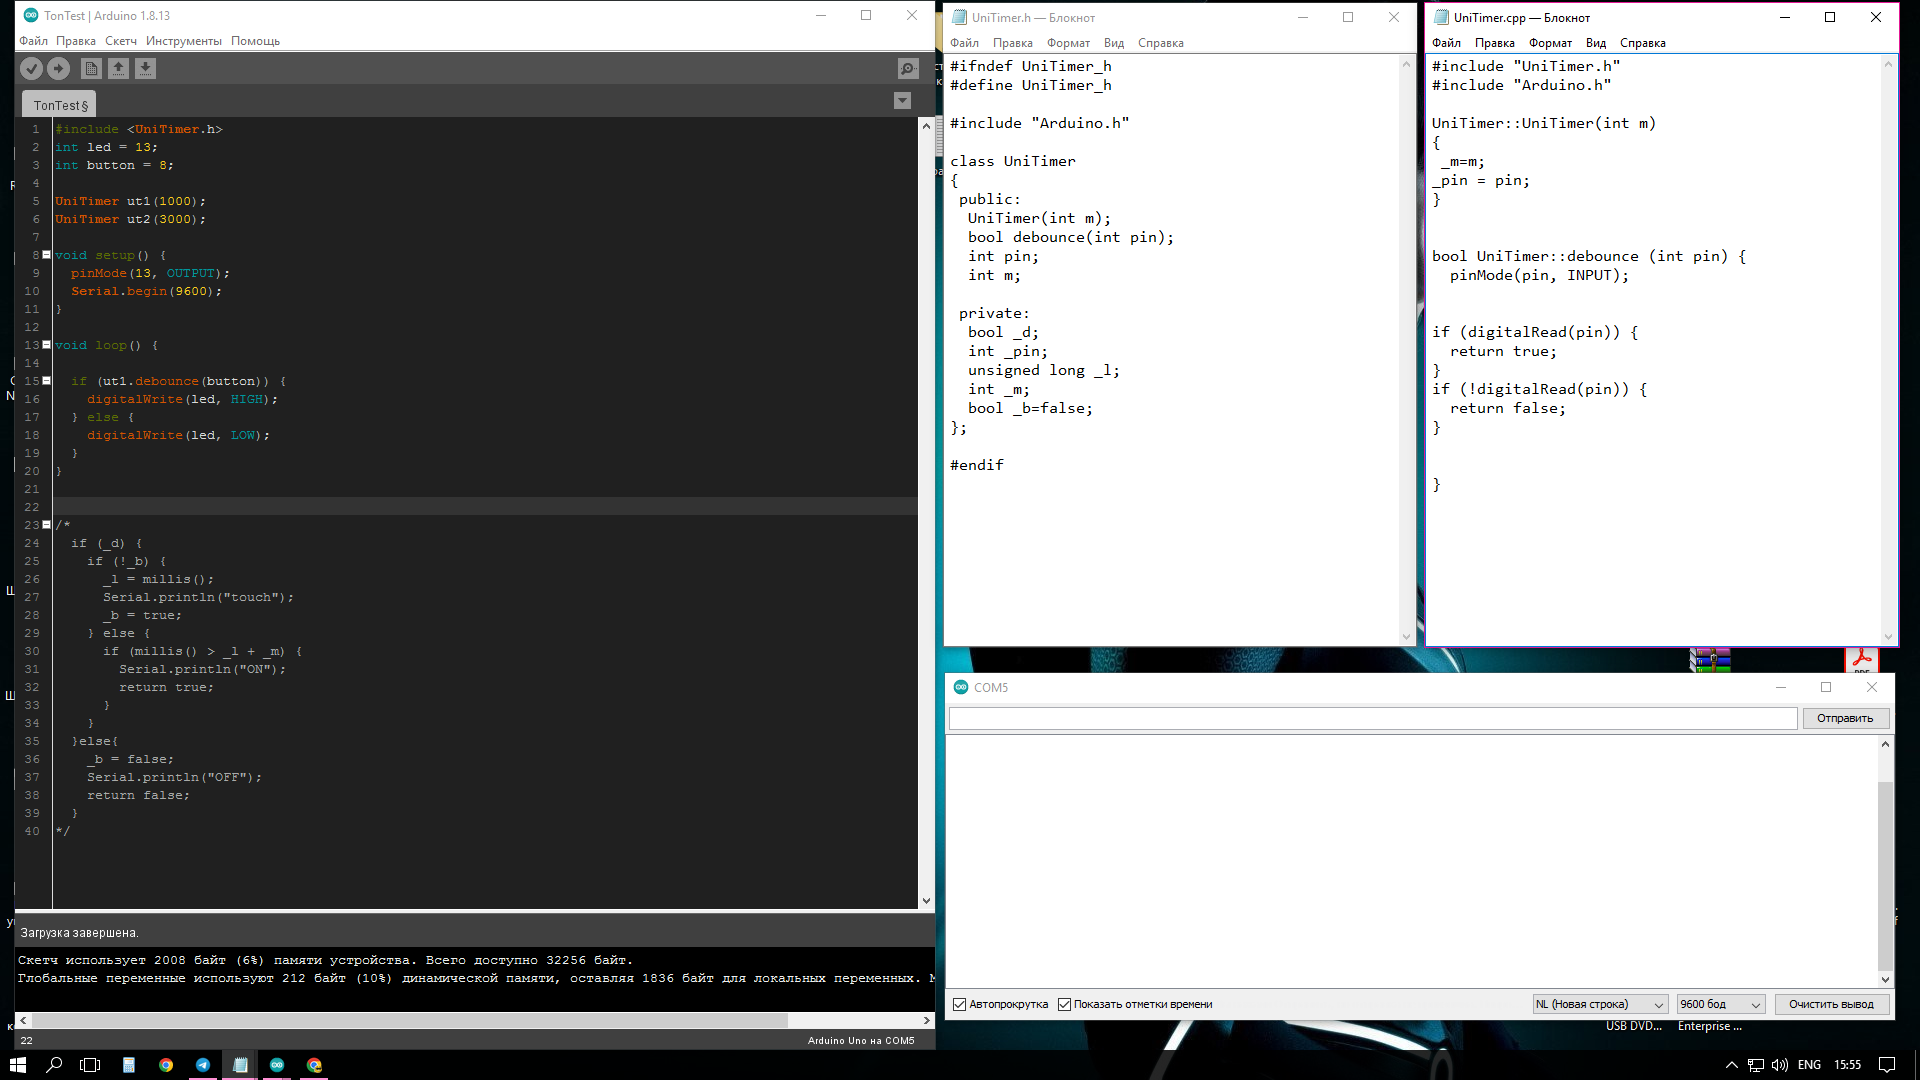The image size is (1920, 1080).
Task: Open Windows taskbar search
Action: point(54,1065)
